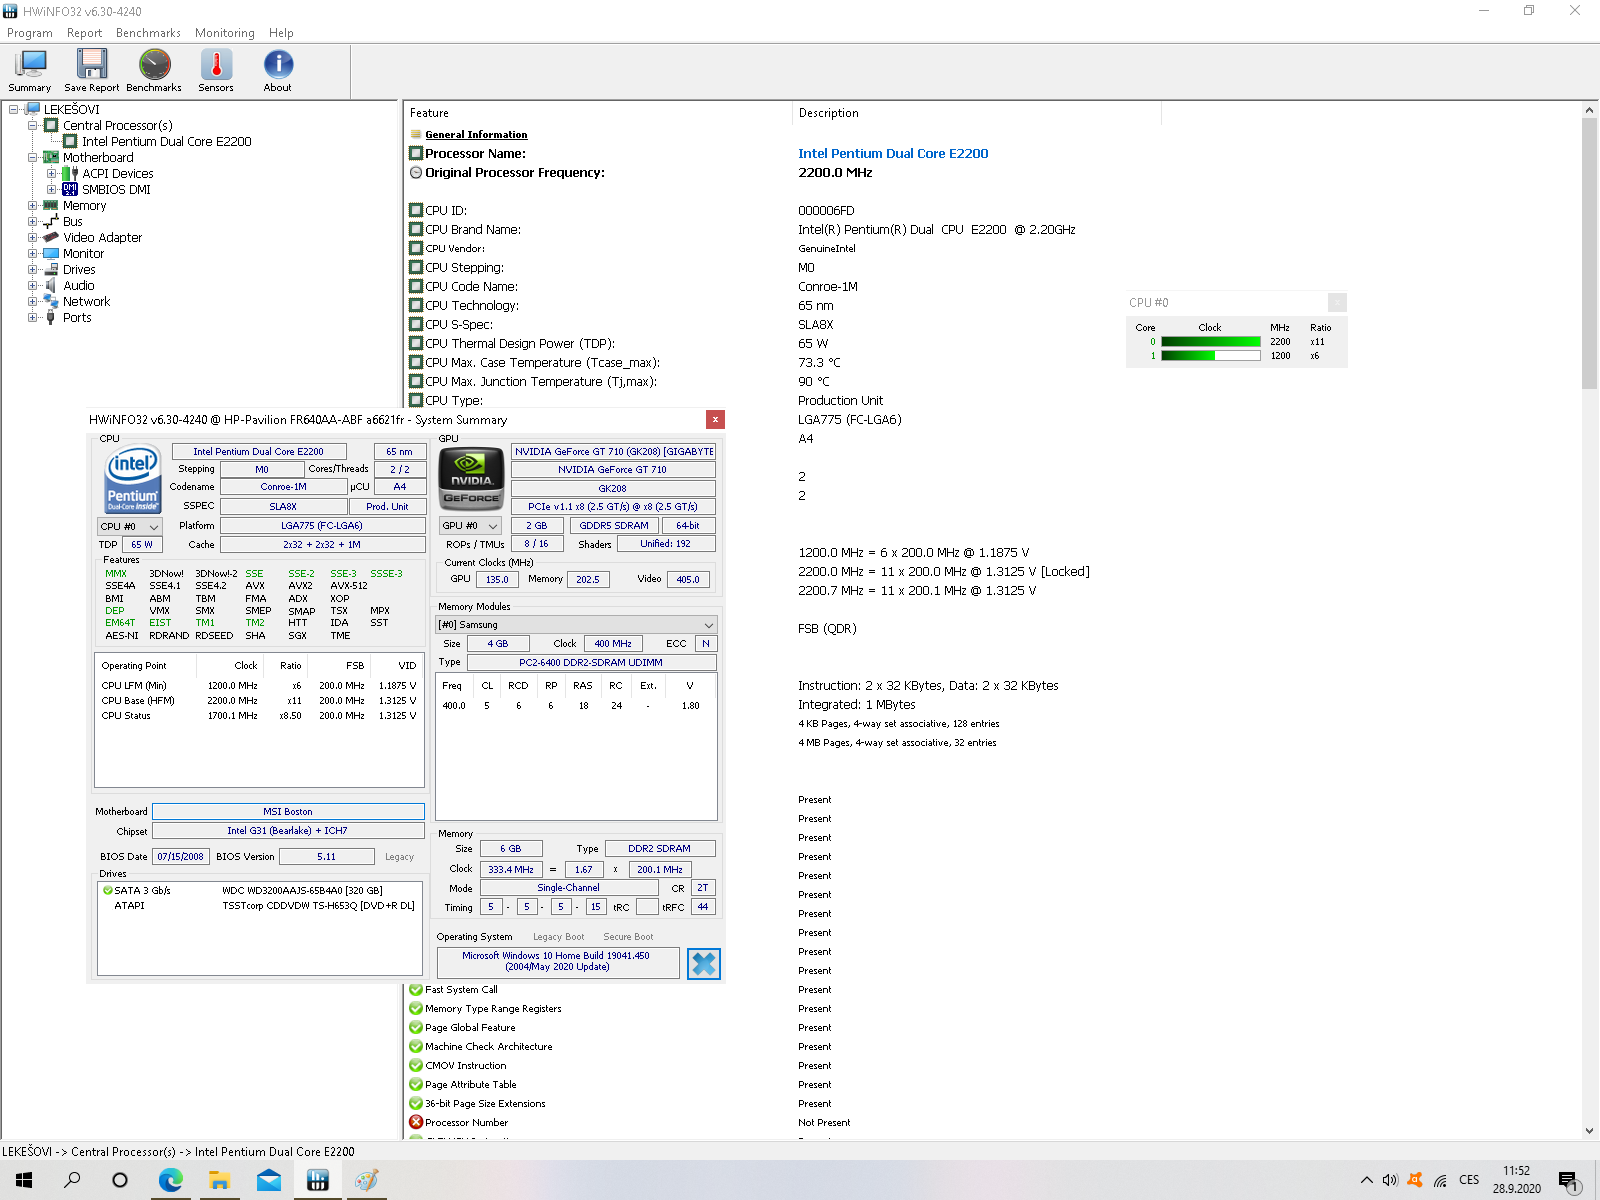The image size is (1600, 1200).
Task: Select the Network tree item
Action: (86, 302)
